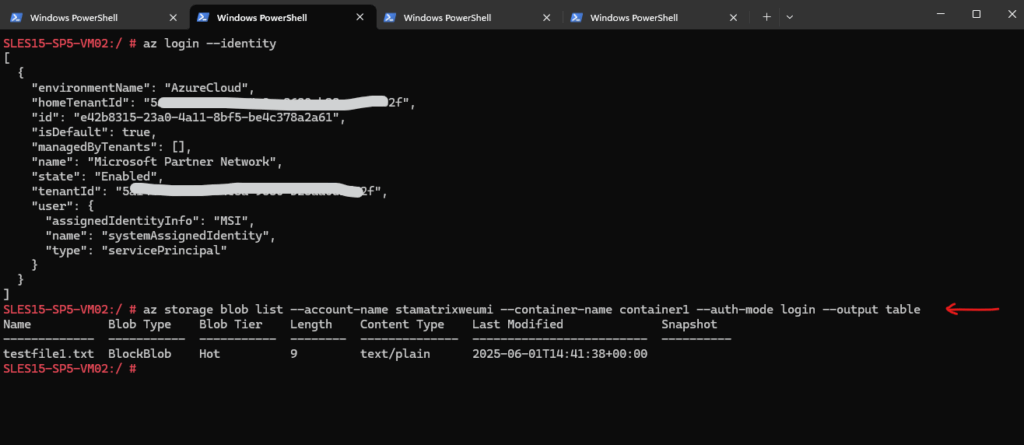Image resolution: width=1024 pixels, height=445 pixels.
Task: Switch to the third Windows PowerShell tab
Action: [468, 18]
